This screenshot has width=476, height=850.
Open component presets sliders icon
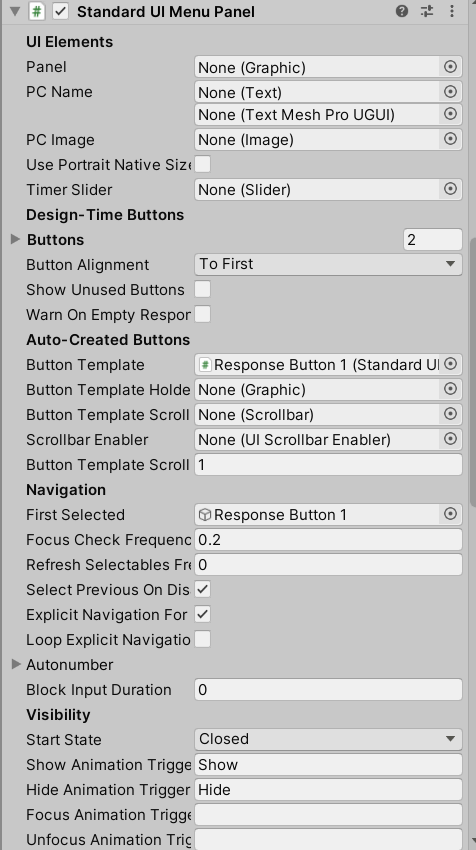tap(427, 11)
